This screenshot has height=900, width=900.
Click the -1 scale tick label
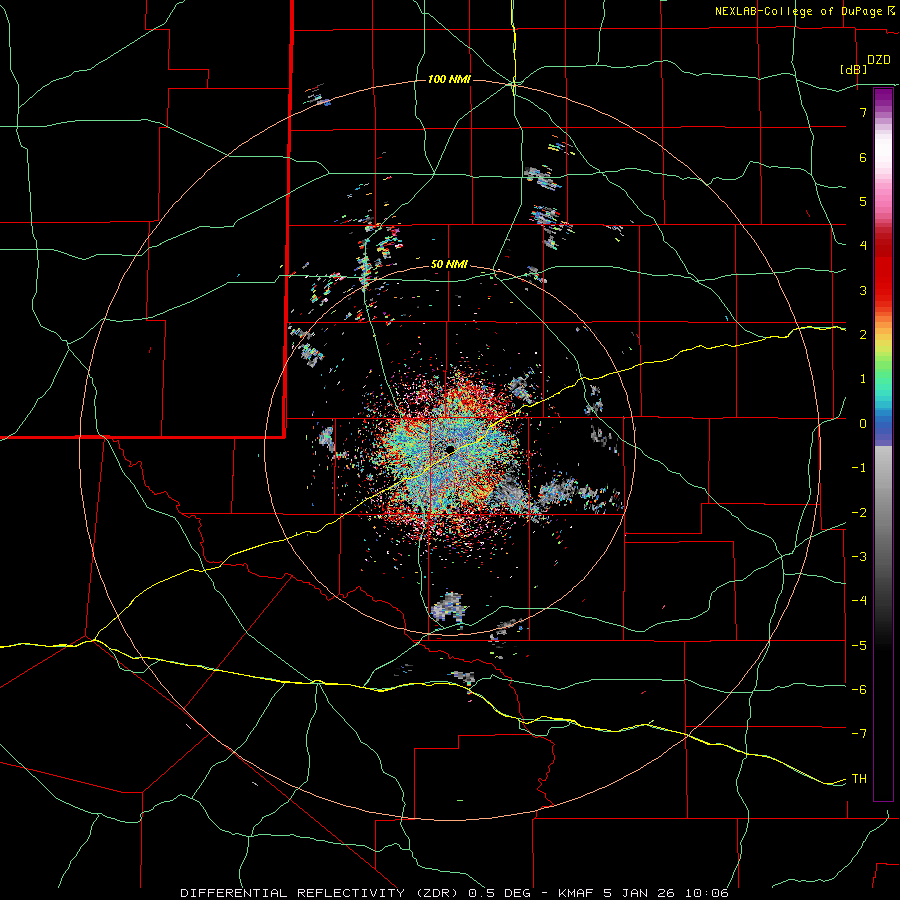coord(859,468)
